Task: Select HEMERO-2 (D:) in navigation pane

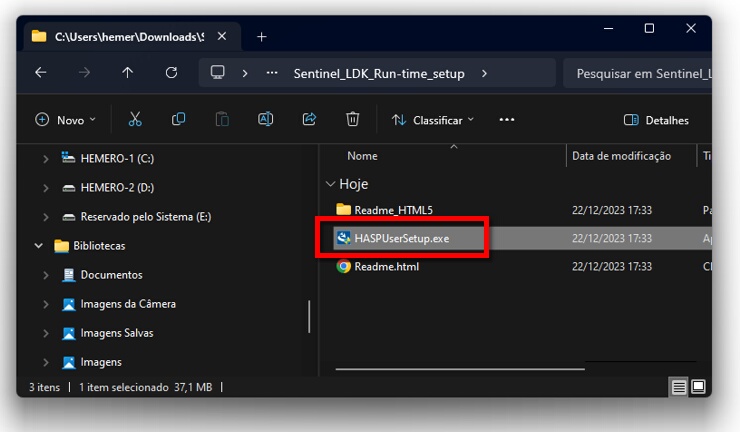Action: 117,188
